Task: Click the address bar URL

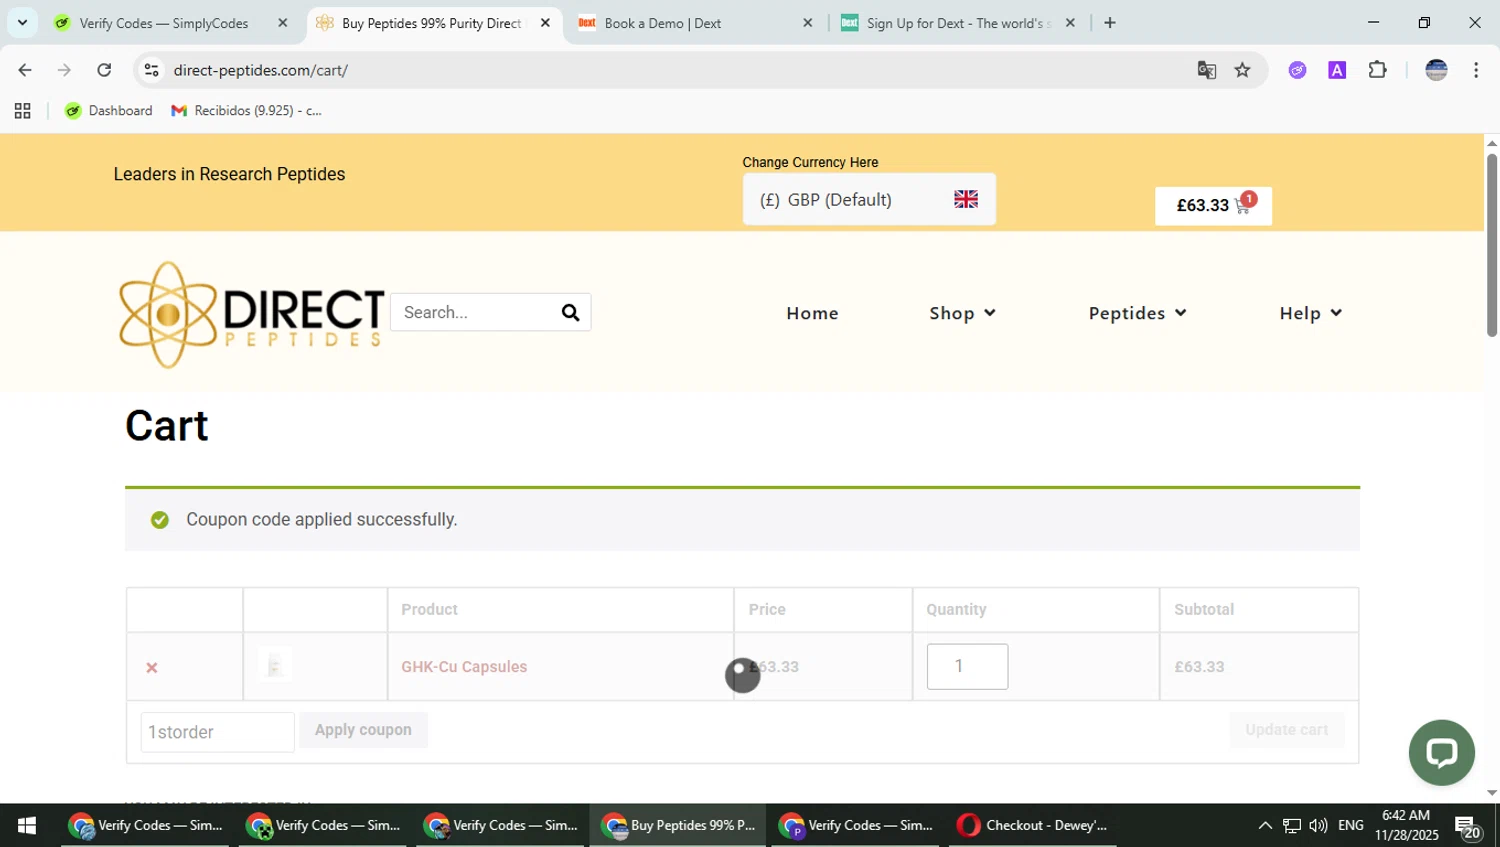Action: 260,70
